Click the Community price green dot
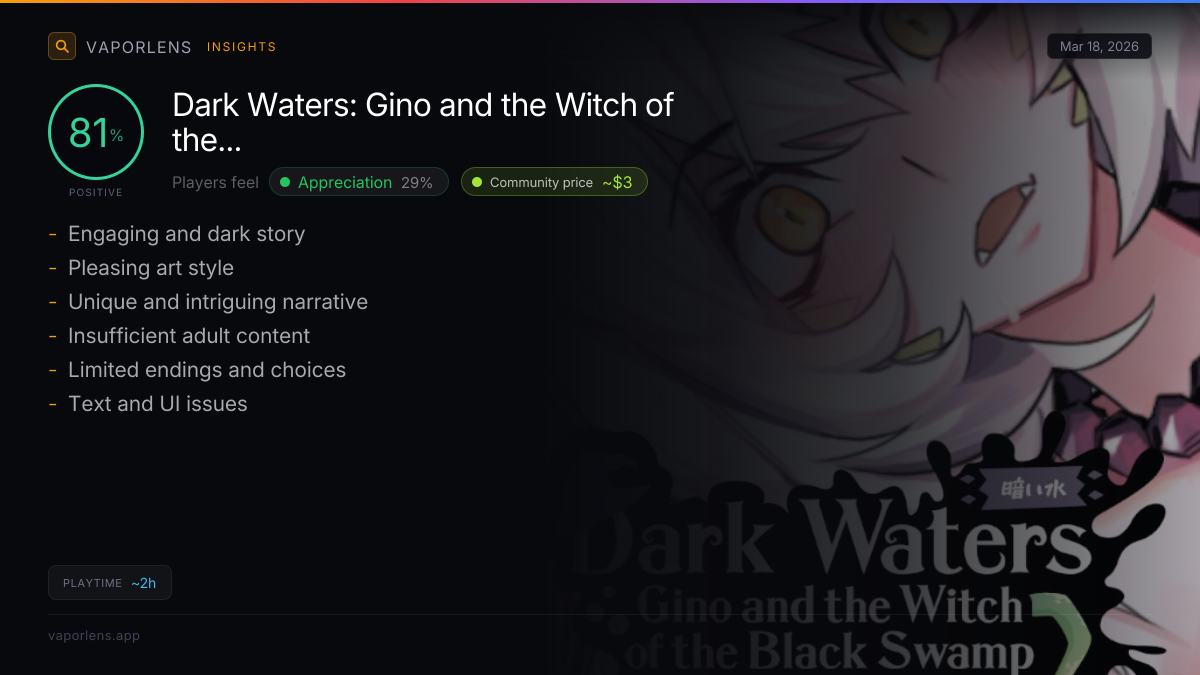 [477, 182]
